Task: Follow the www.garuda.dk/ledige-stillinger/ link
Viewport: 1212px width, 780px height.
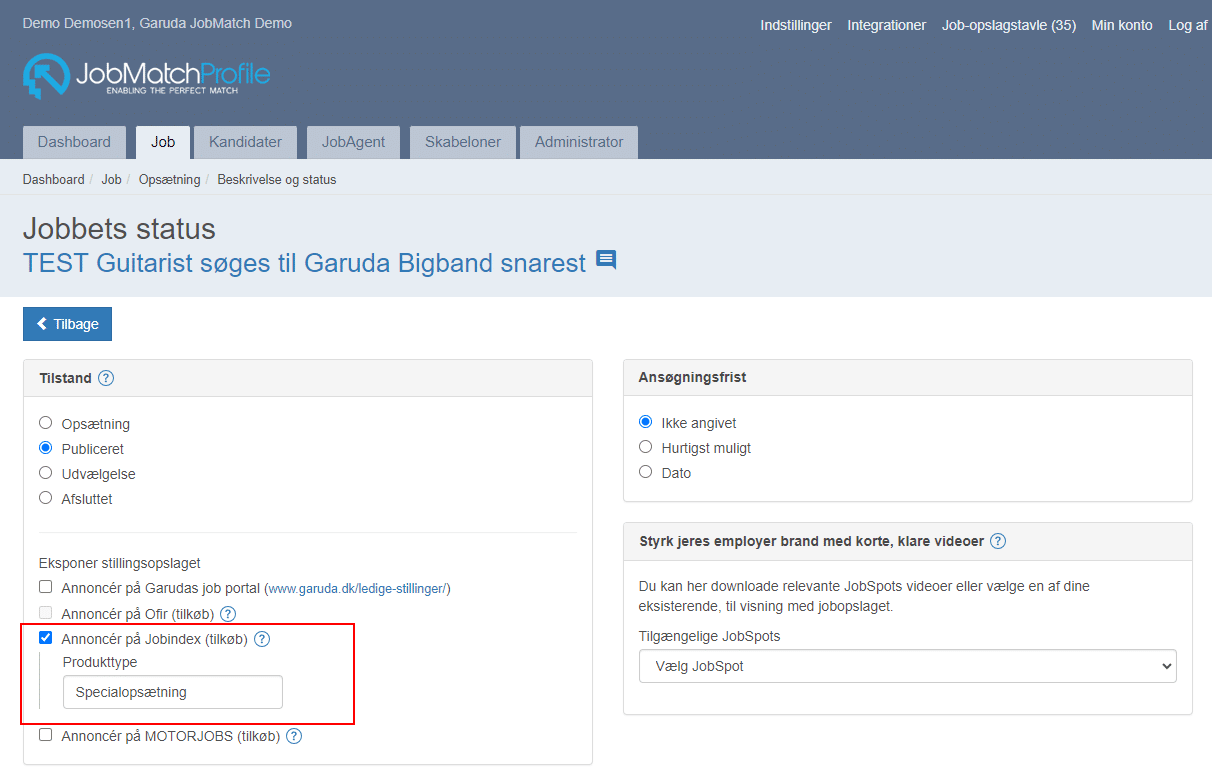Action: pos(357,589)
